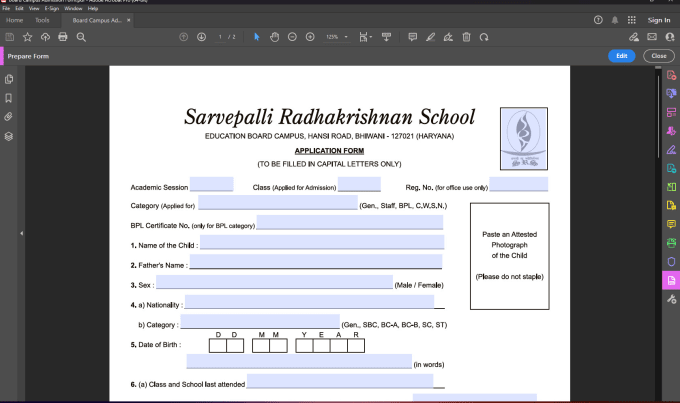Rotate the page clockwise

point(484,37)
